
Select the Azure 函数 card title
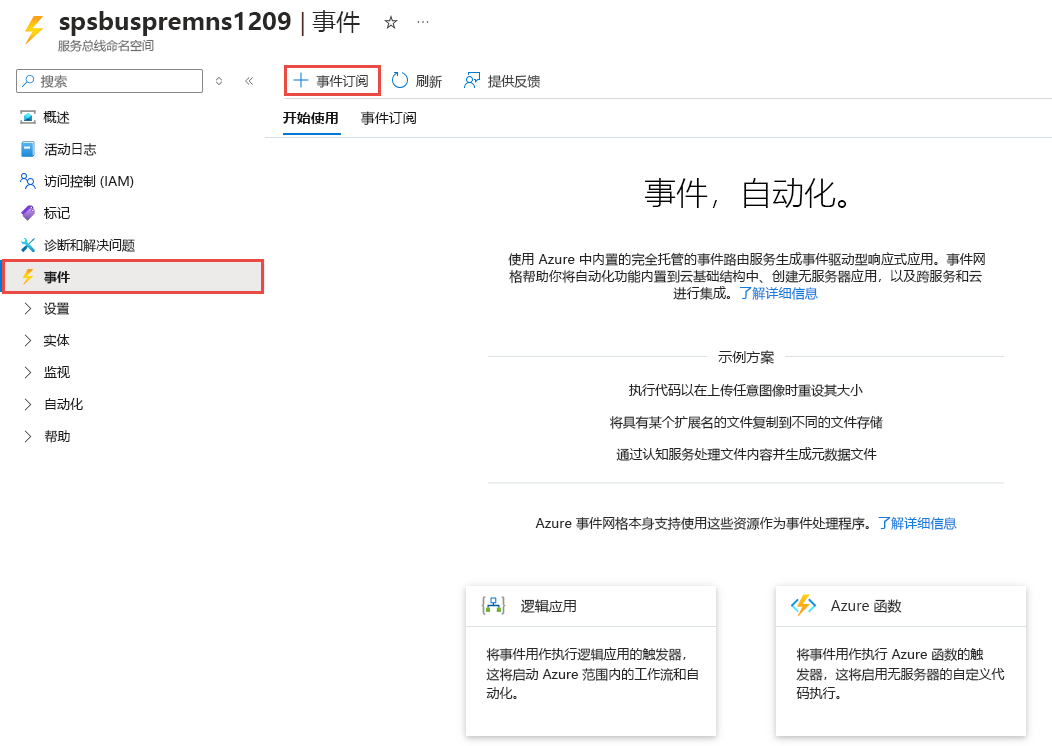[865, 606]
